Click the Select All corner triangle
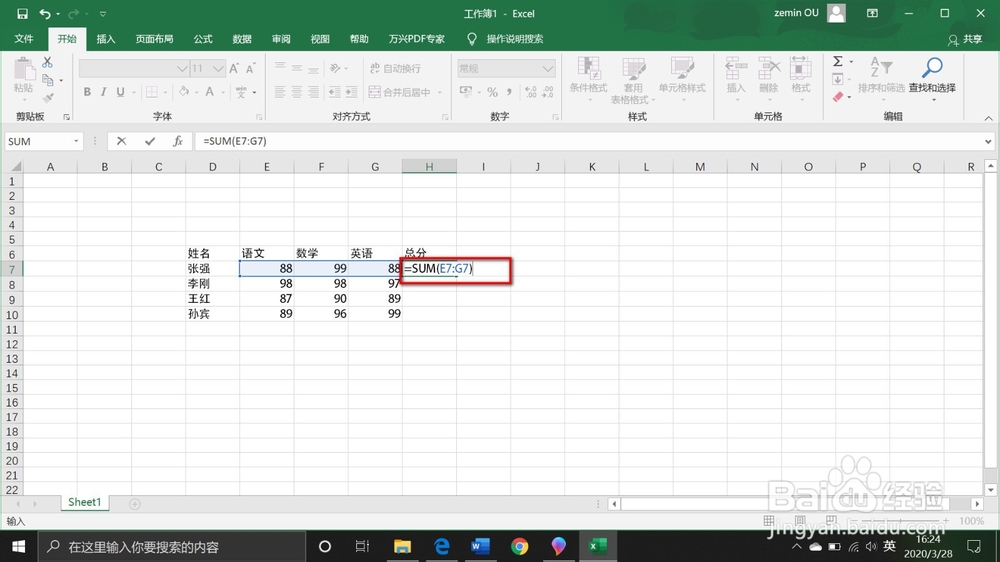This screenshot has width=1000, height=562. (16, 166)
